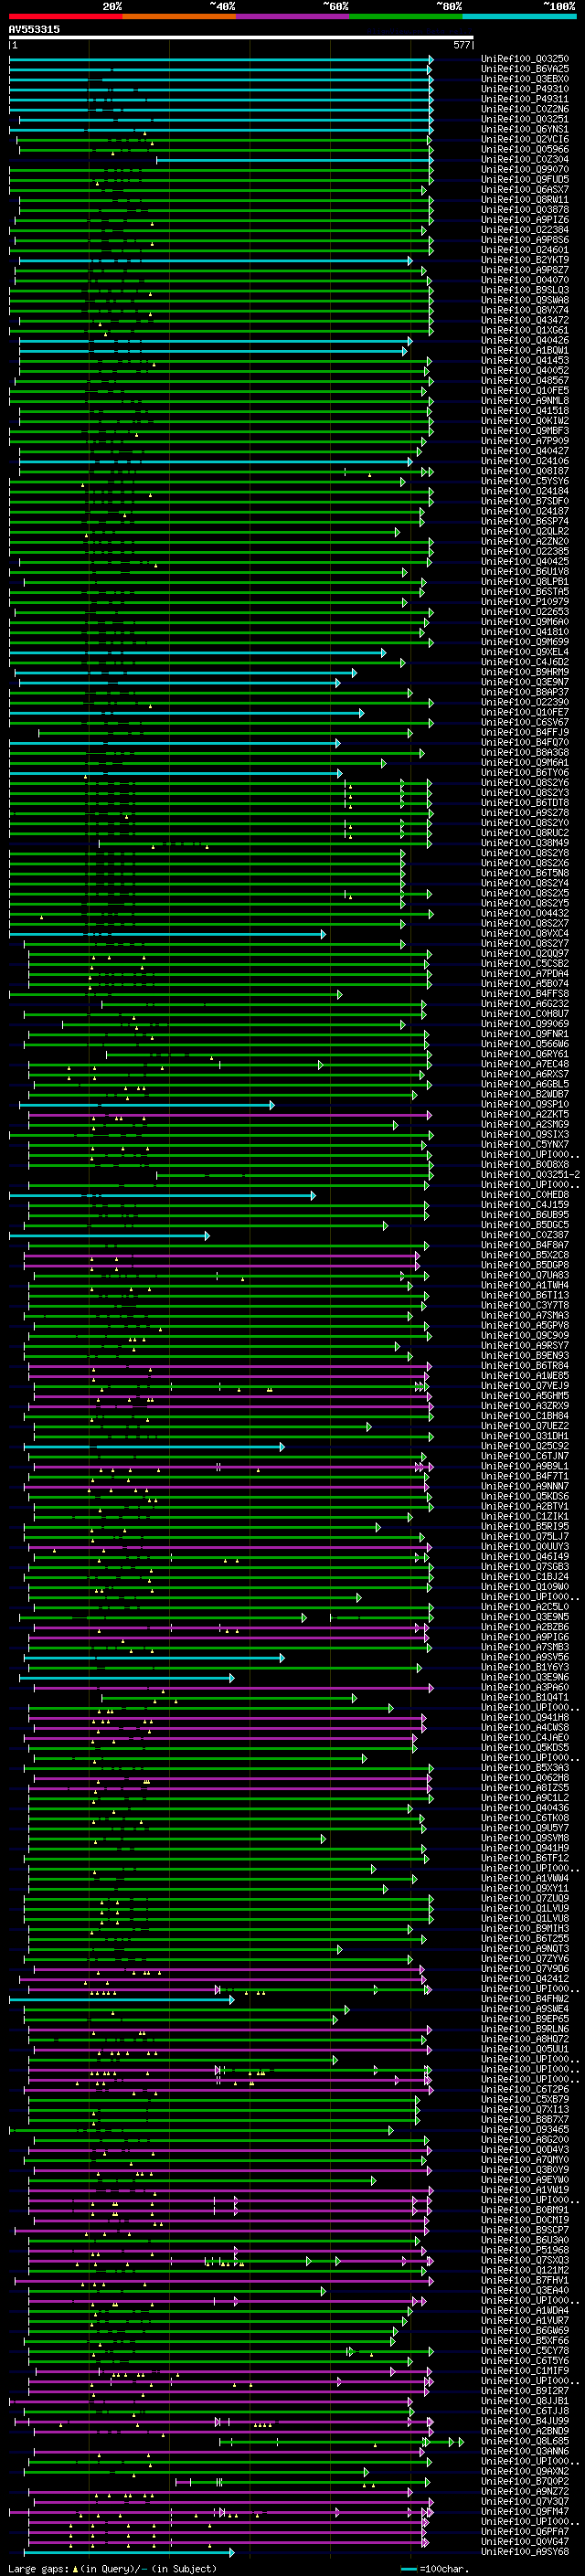Click the cyan alignment bar for UniRef100_Q40426
This screenshot has height=2576, width=585.
pyautogui.click(x=215, y=340)
